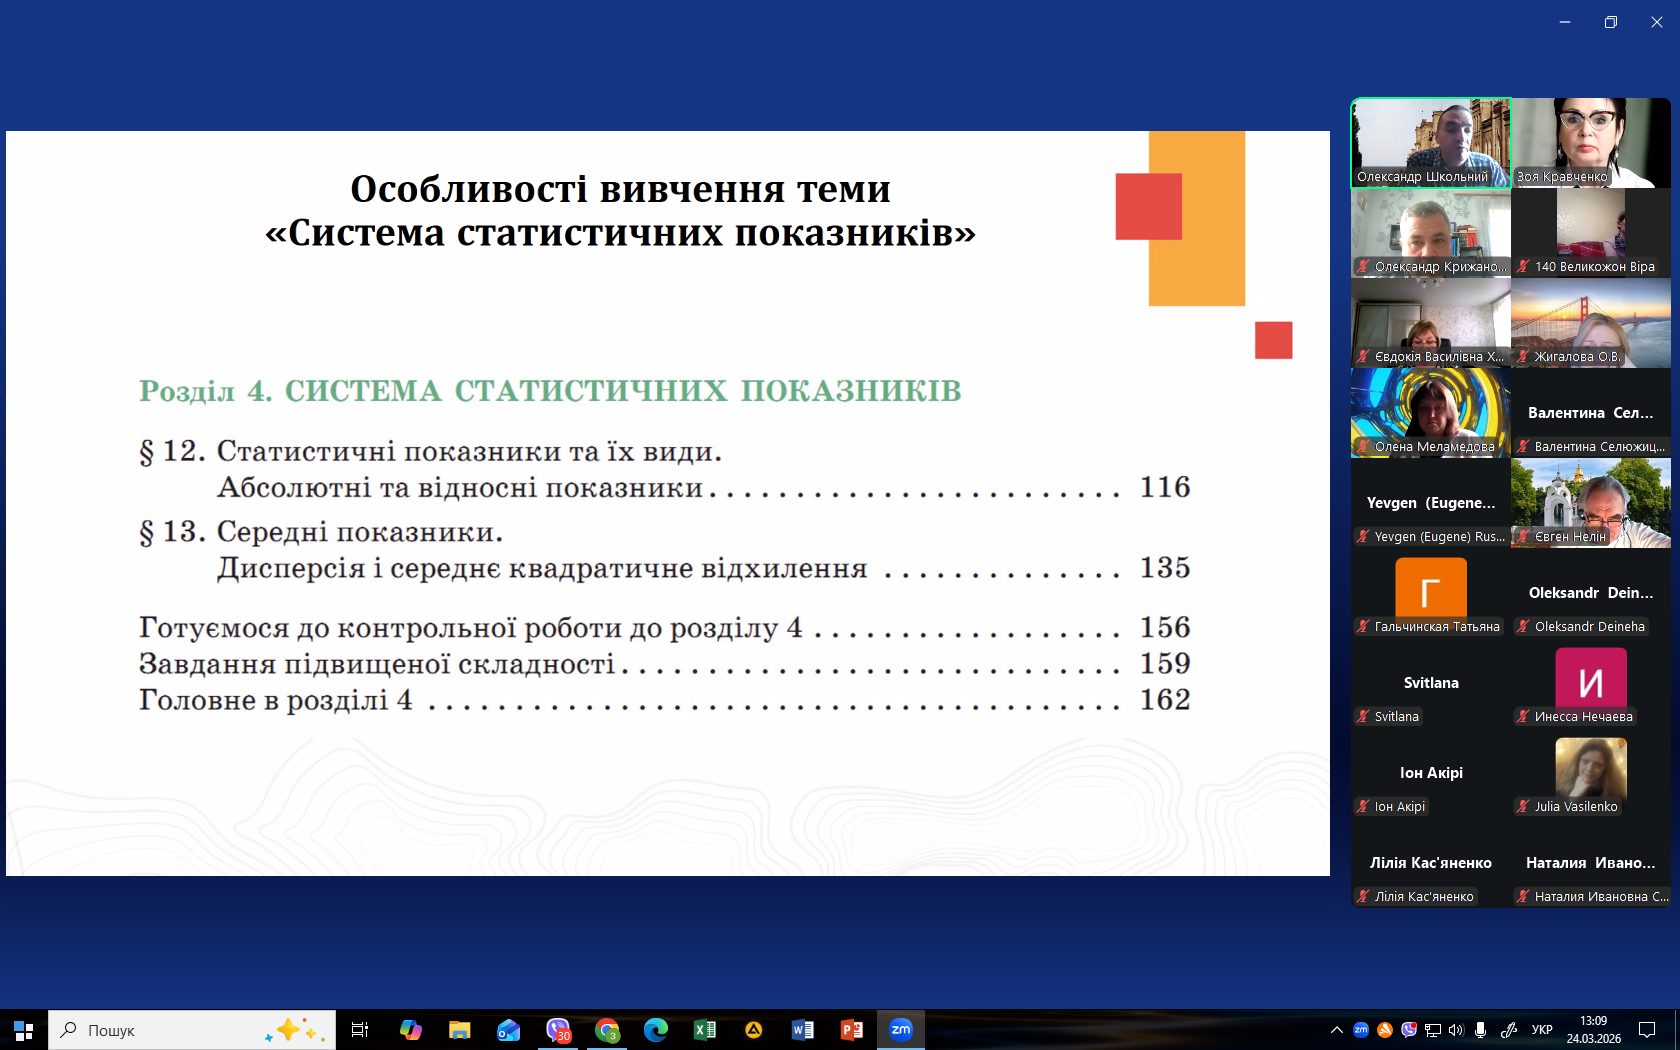
Task: Select Олександр Школьний video tile
Action: tap(1431, 142)
